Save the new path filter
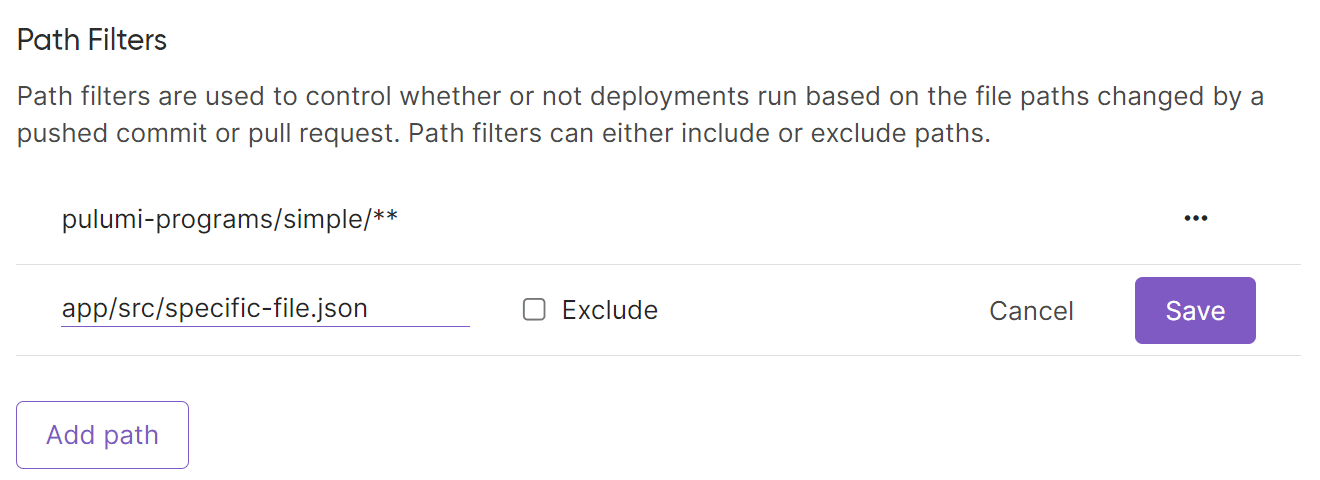 click(x=1195, y=310)
